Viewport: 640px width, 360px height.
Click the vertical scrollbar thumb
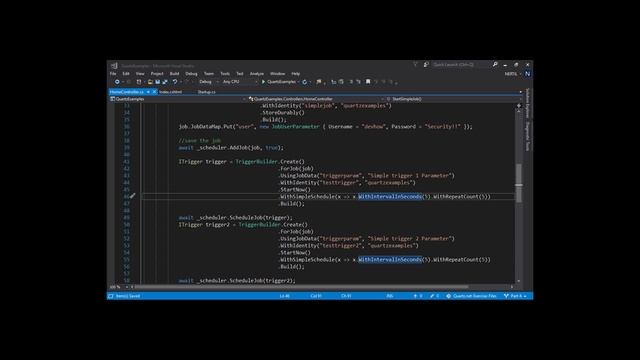coord(519,183)
